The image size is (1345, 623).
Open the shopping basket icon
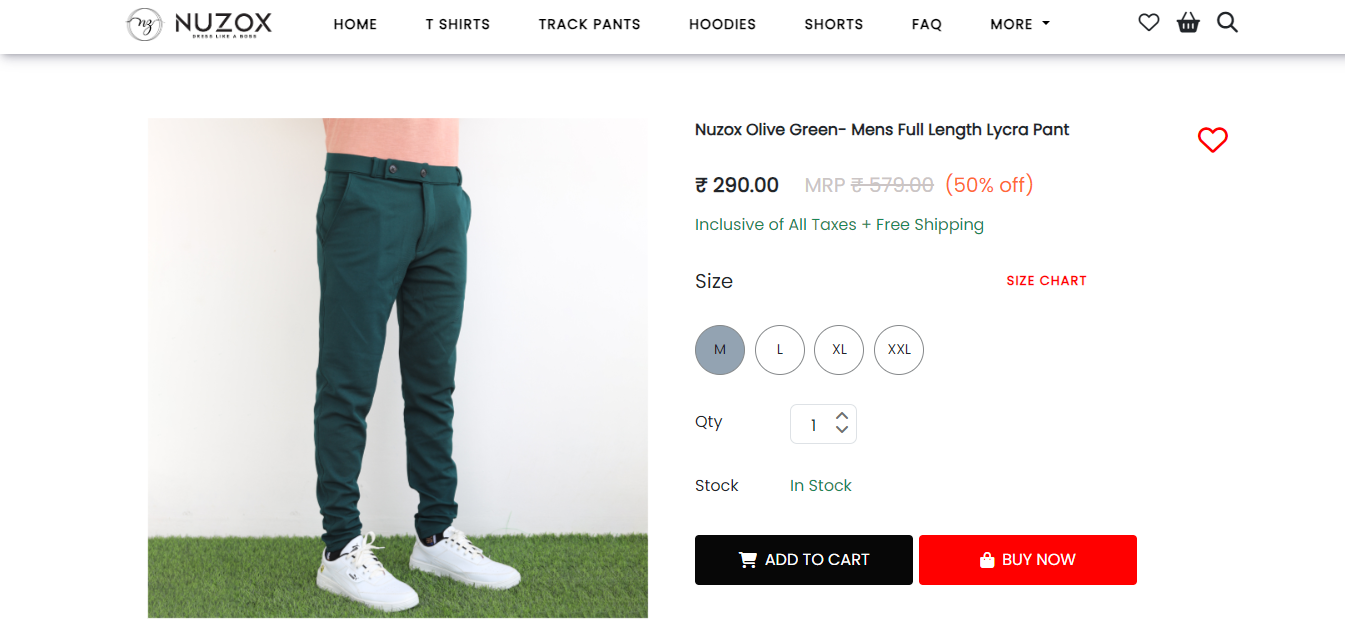tap(1188, 22)
